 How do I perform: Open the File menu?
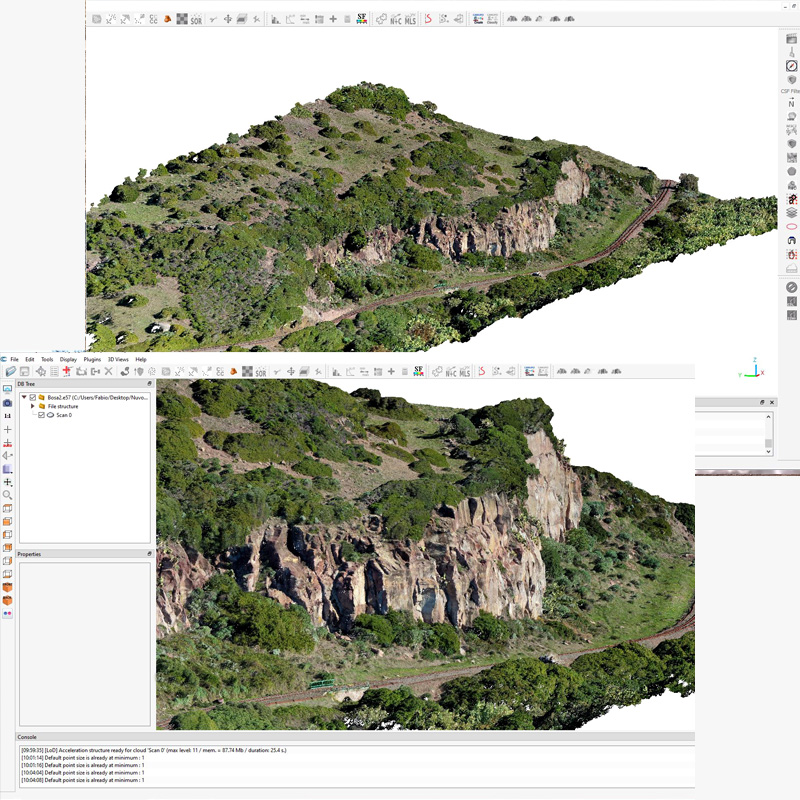pos(14,359)
